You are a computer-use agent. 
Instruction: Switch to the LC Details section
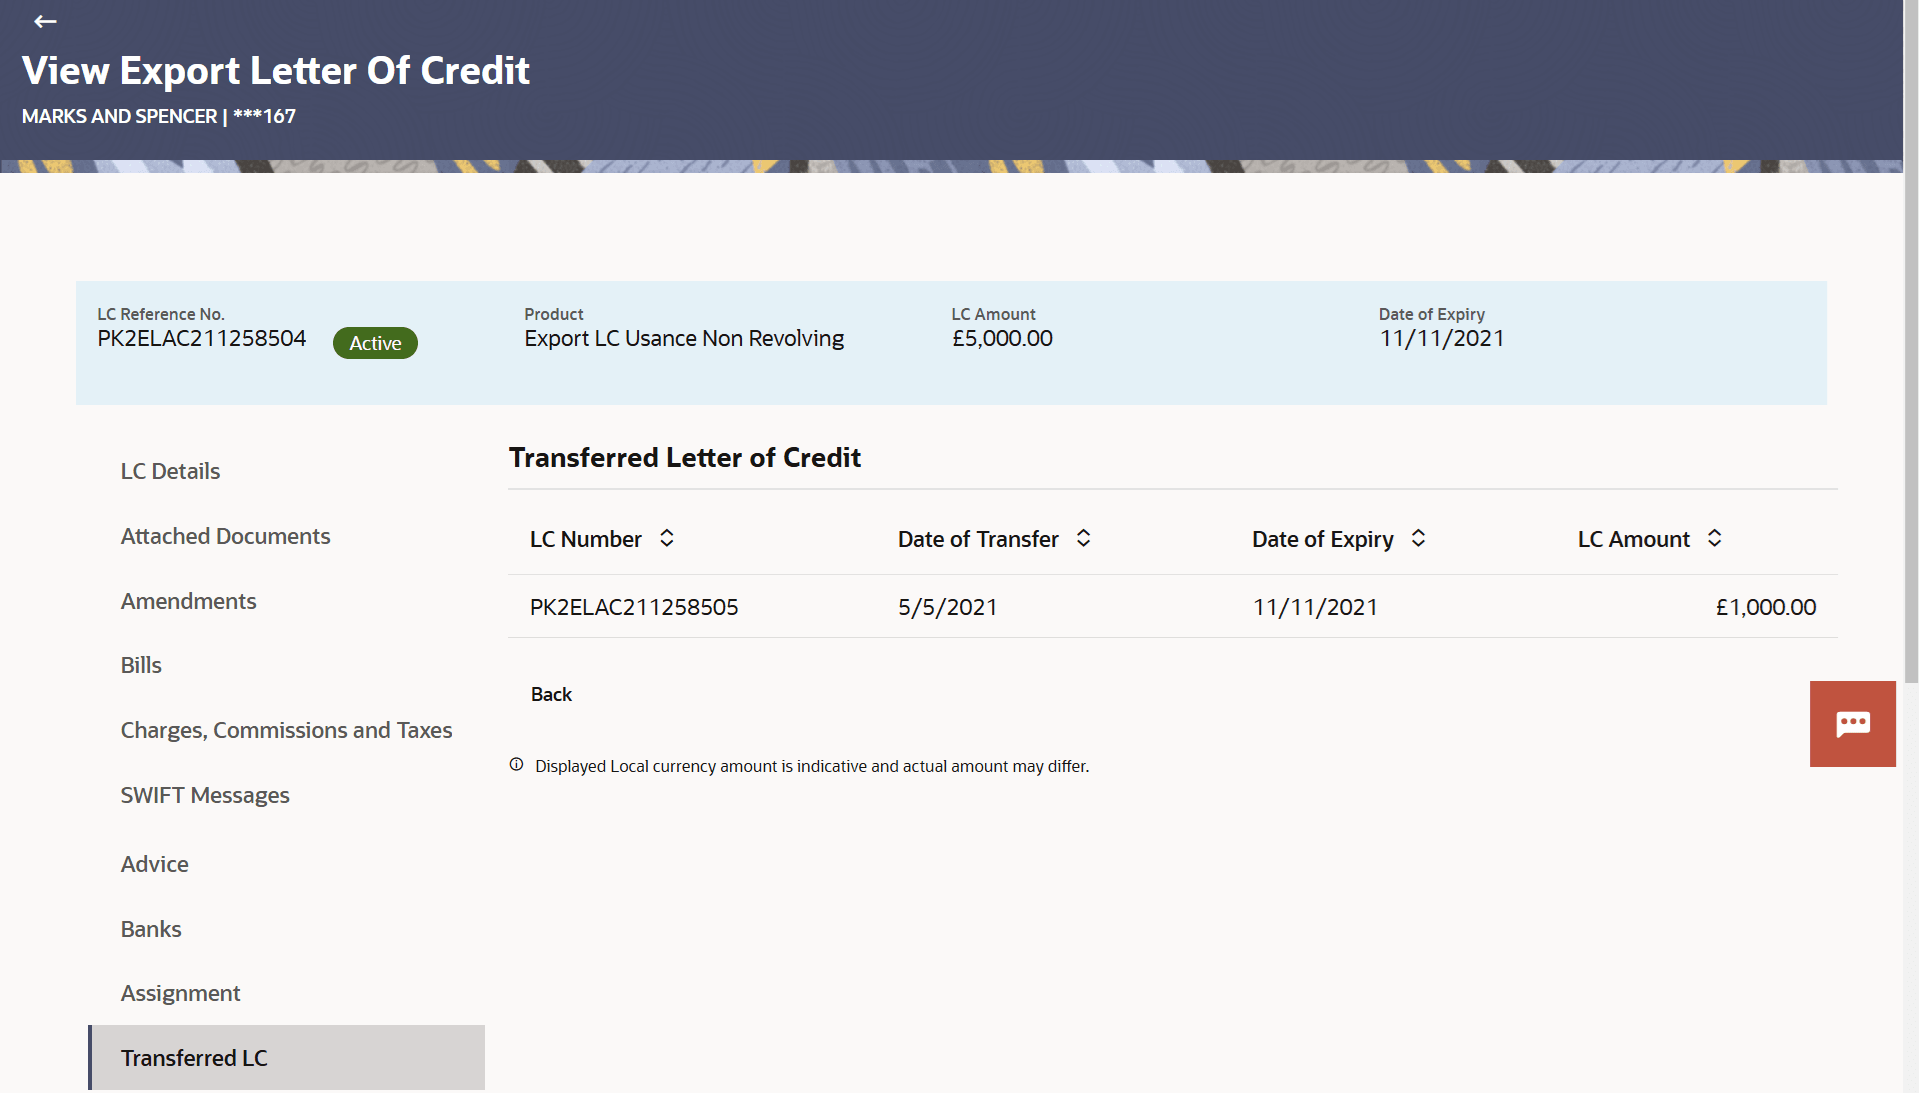[170, 470]
